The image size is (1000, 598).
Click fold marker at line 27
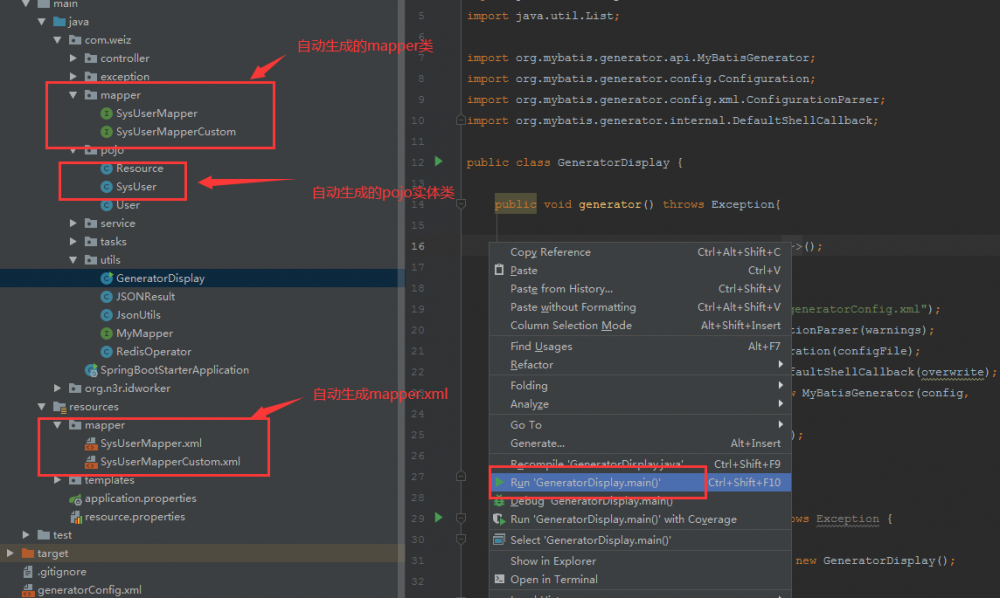pyautogui.click(x=461, y=476)
